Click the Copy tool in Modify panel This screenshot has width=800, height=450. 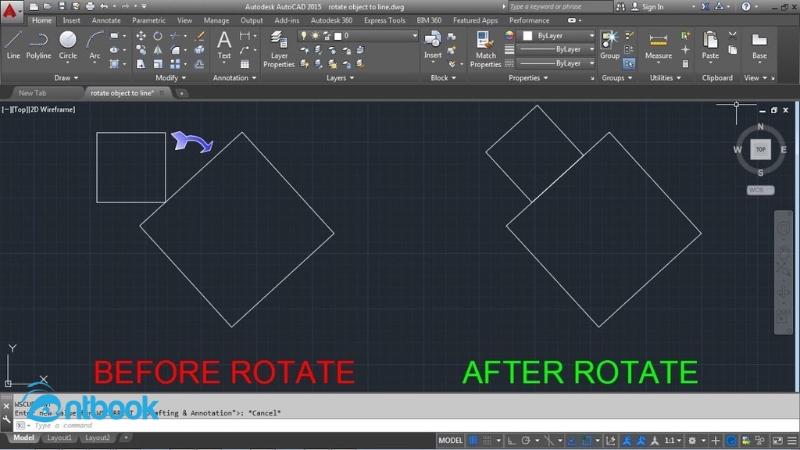tap(141, 50)
